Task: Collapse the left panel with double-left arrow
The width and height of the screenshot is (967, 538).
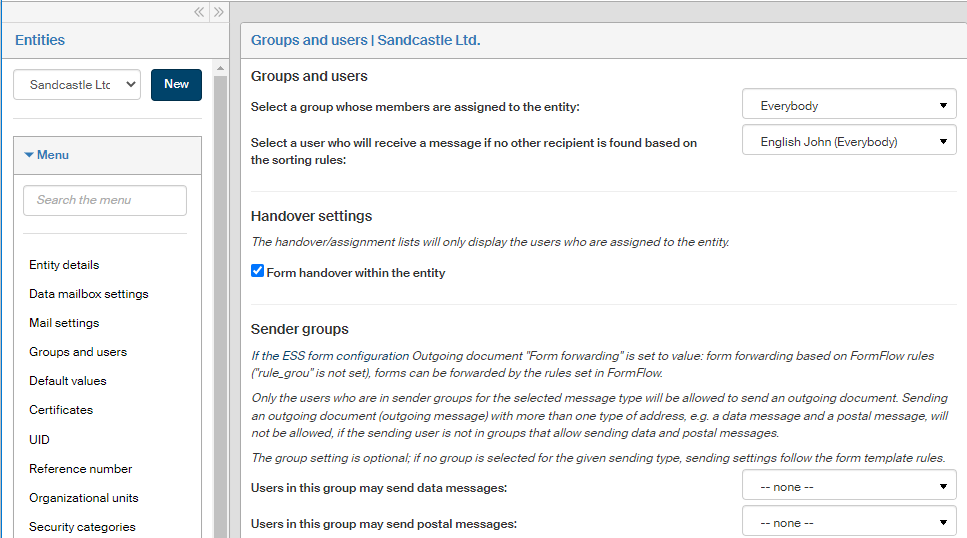Action: [199, 12]
